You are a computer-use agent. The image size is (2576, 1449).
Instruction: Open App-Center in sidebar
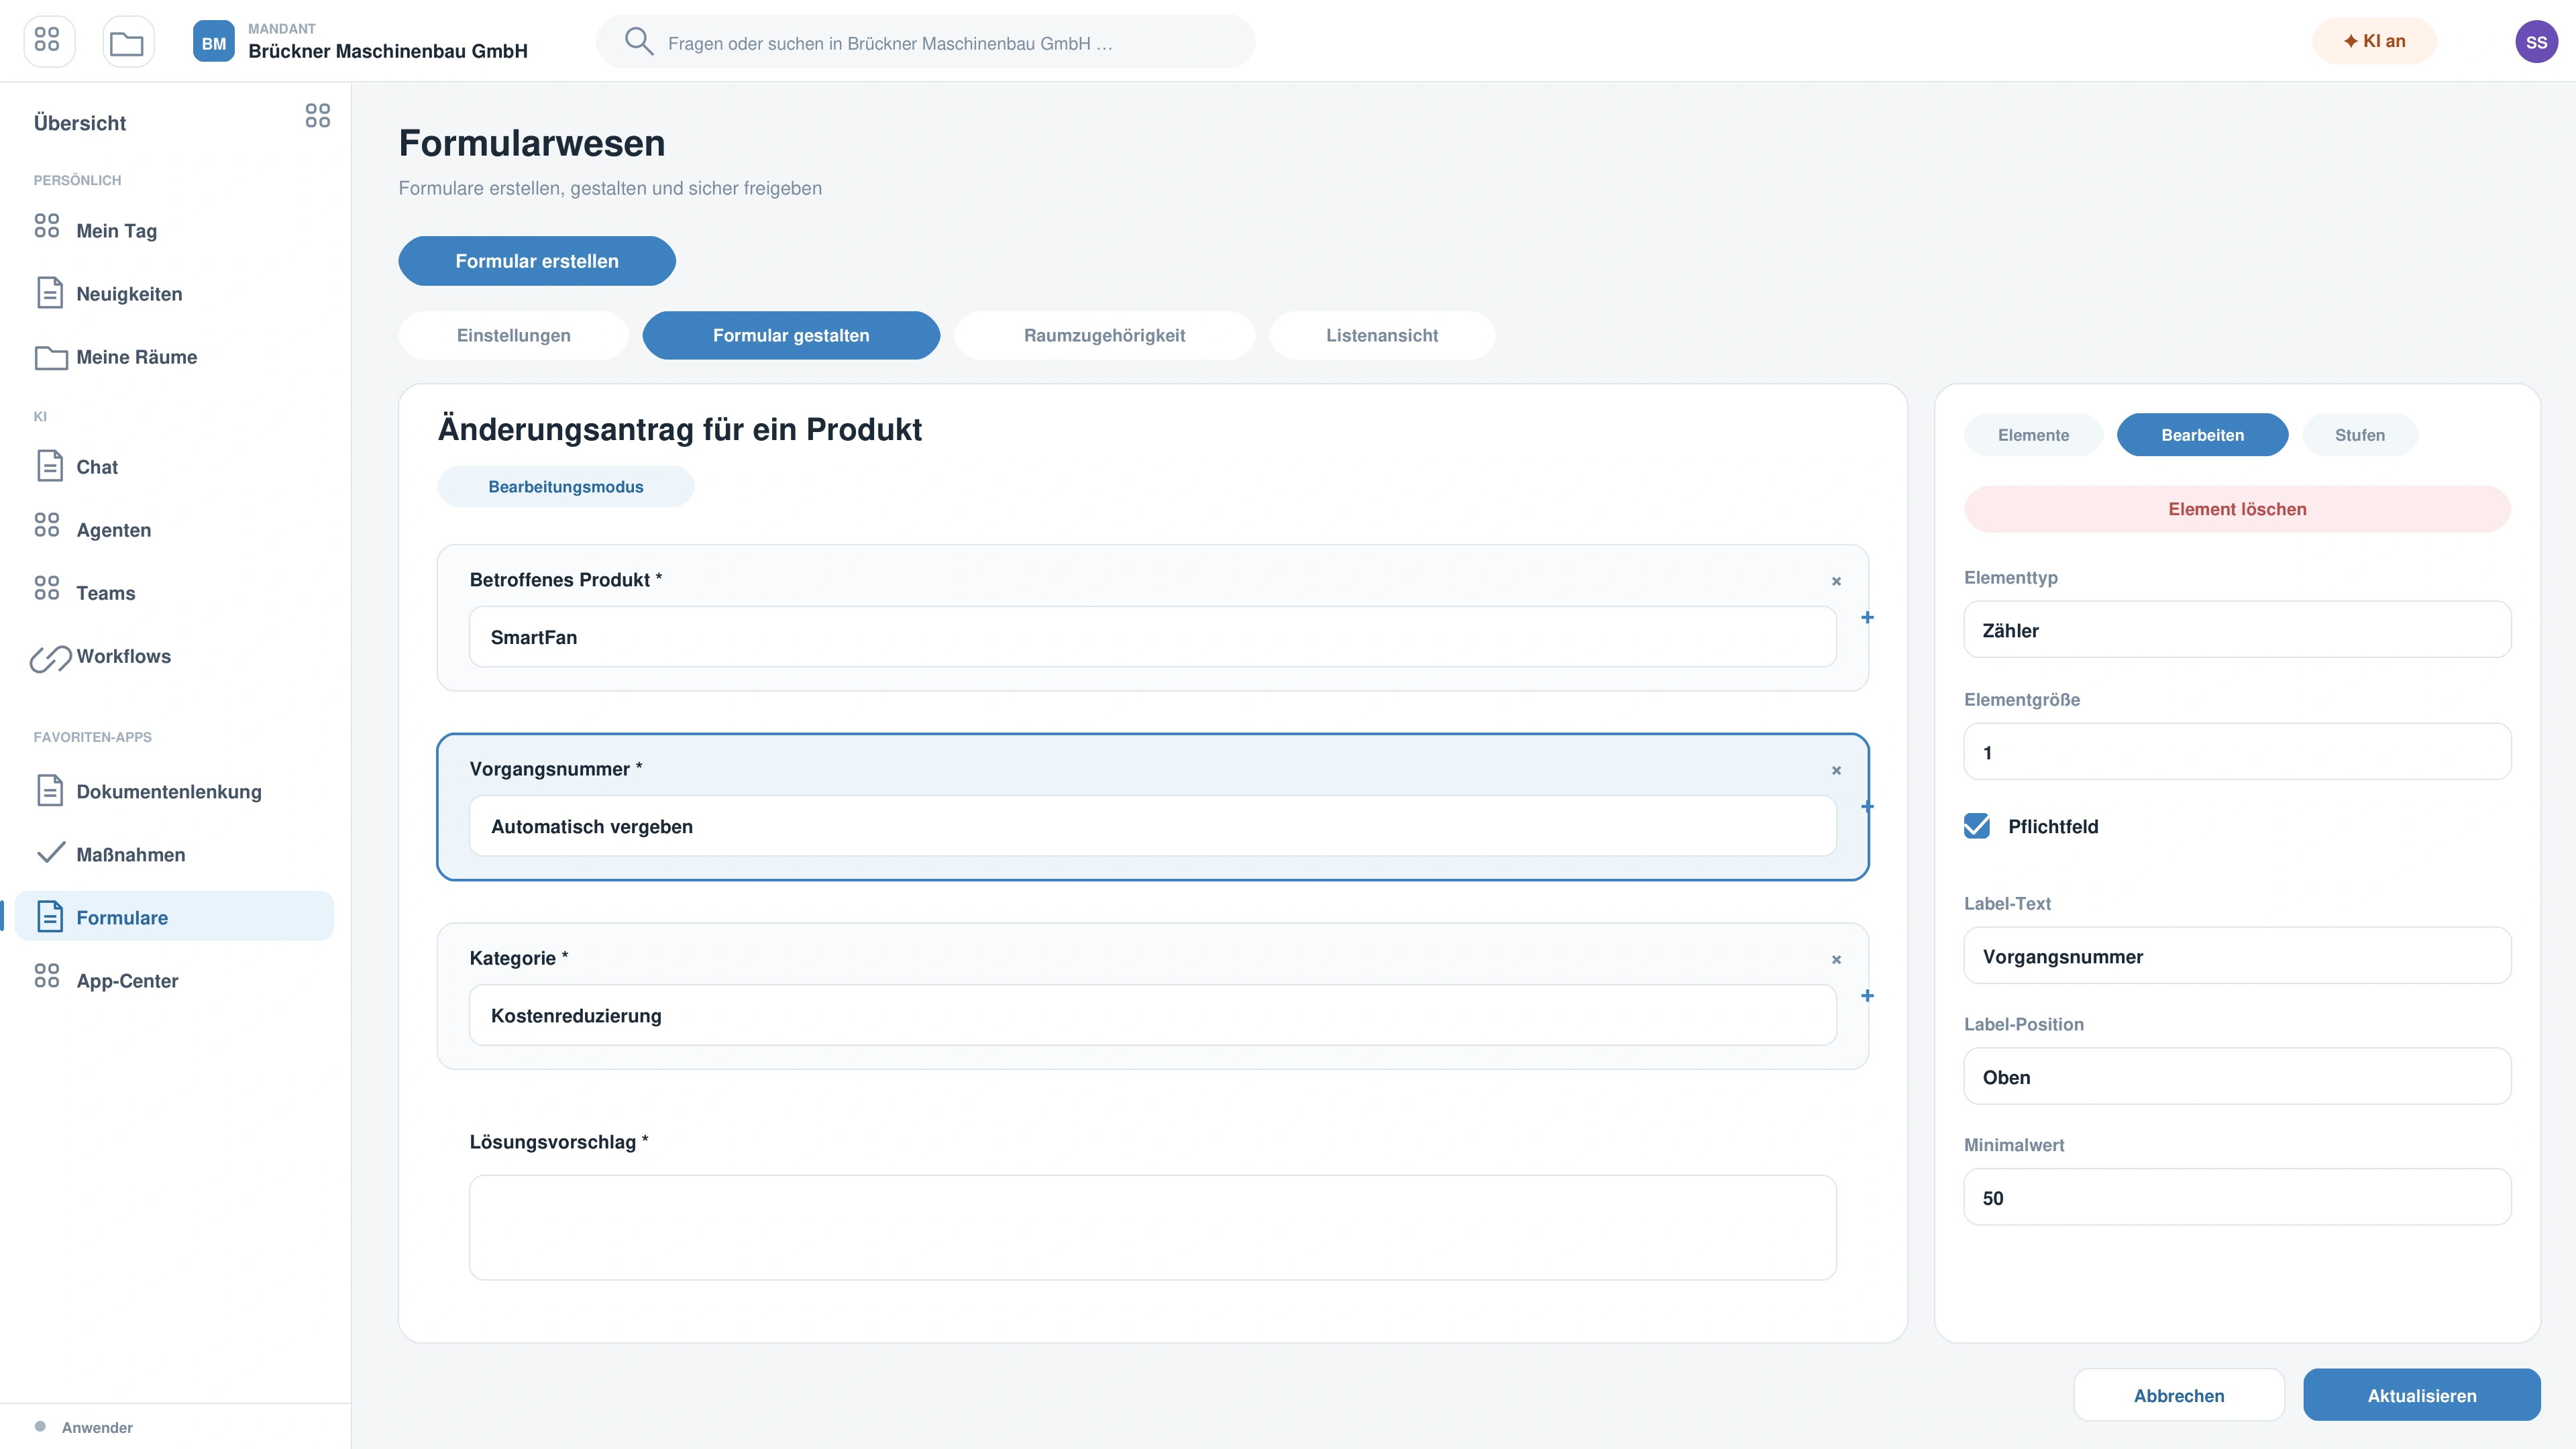coord(174,980)
